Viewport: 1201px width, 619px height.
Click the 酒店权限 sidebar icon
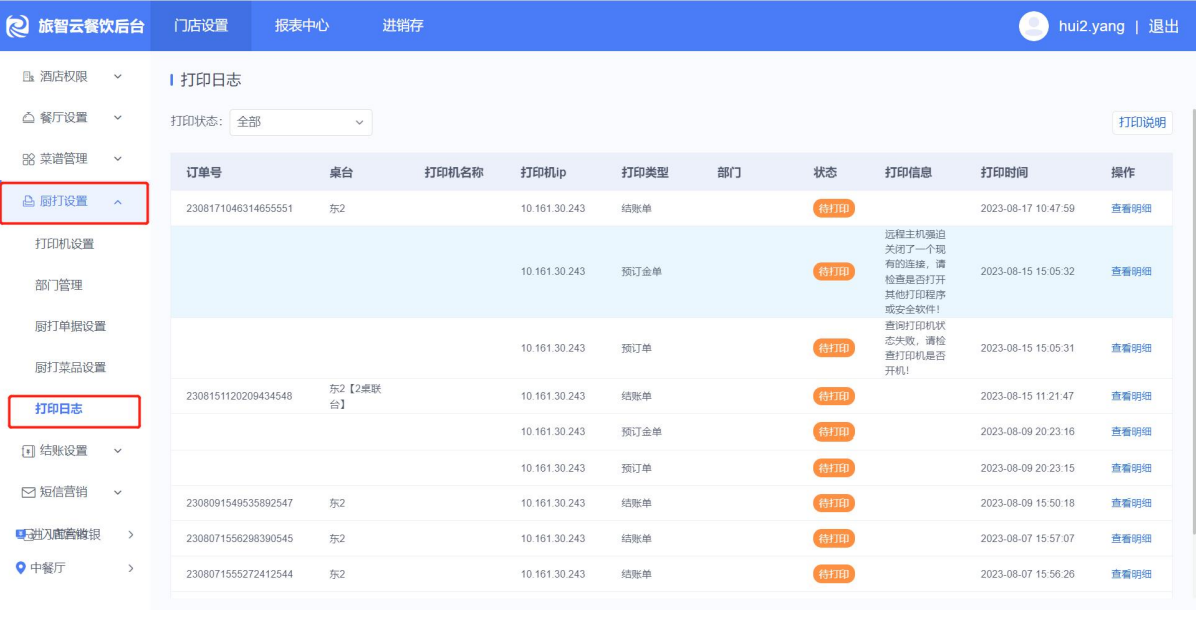(28, 76)
